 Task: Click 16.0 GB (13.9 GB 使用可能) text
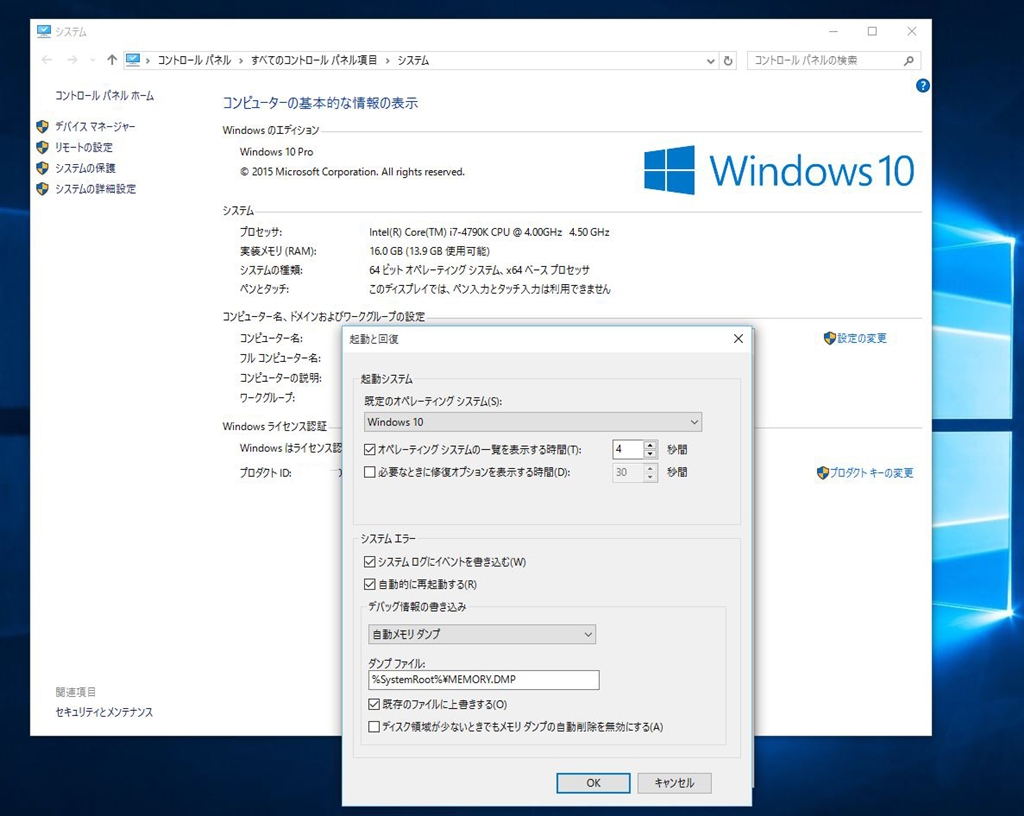pos(429,251)
